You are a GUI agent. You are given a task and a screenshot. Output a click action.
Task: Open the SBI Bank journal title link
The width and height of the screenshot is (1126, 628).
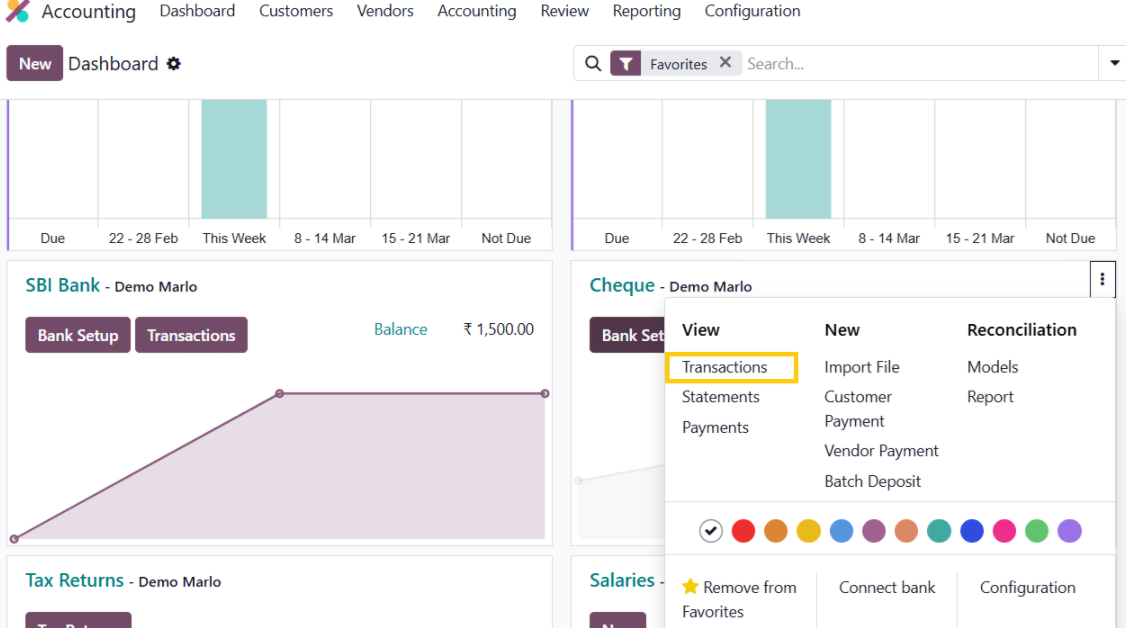pyautogui.click(x=63, y=286)
